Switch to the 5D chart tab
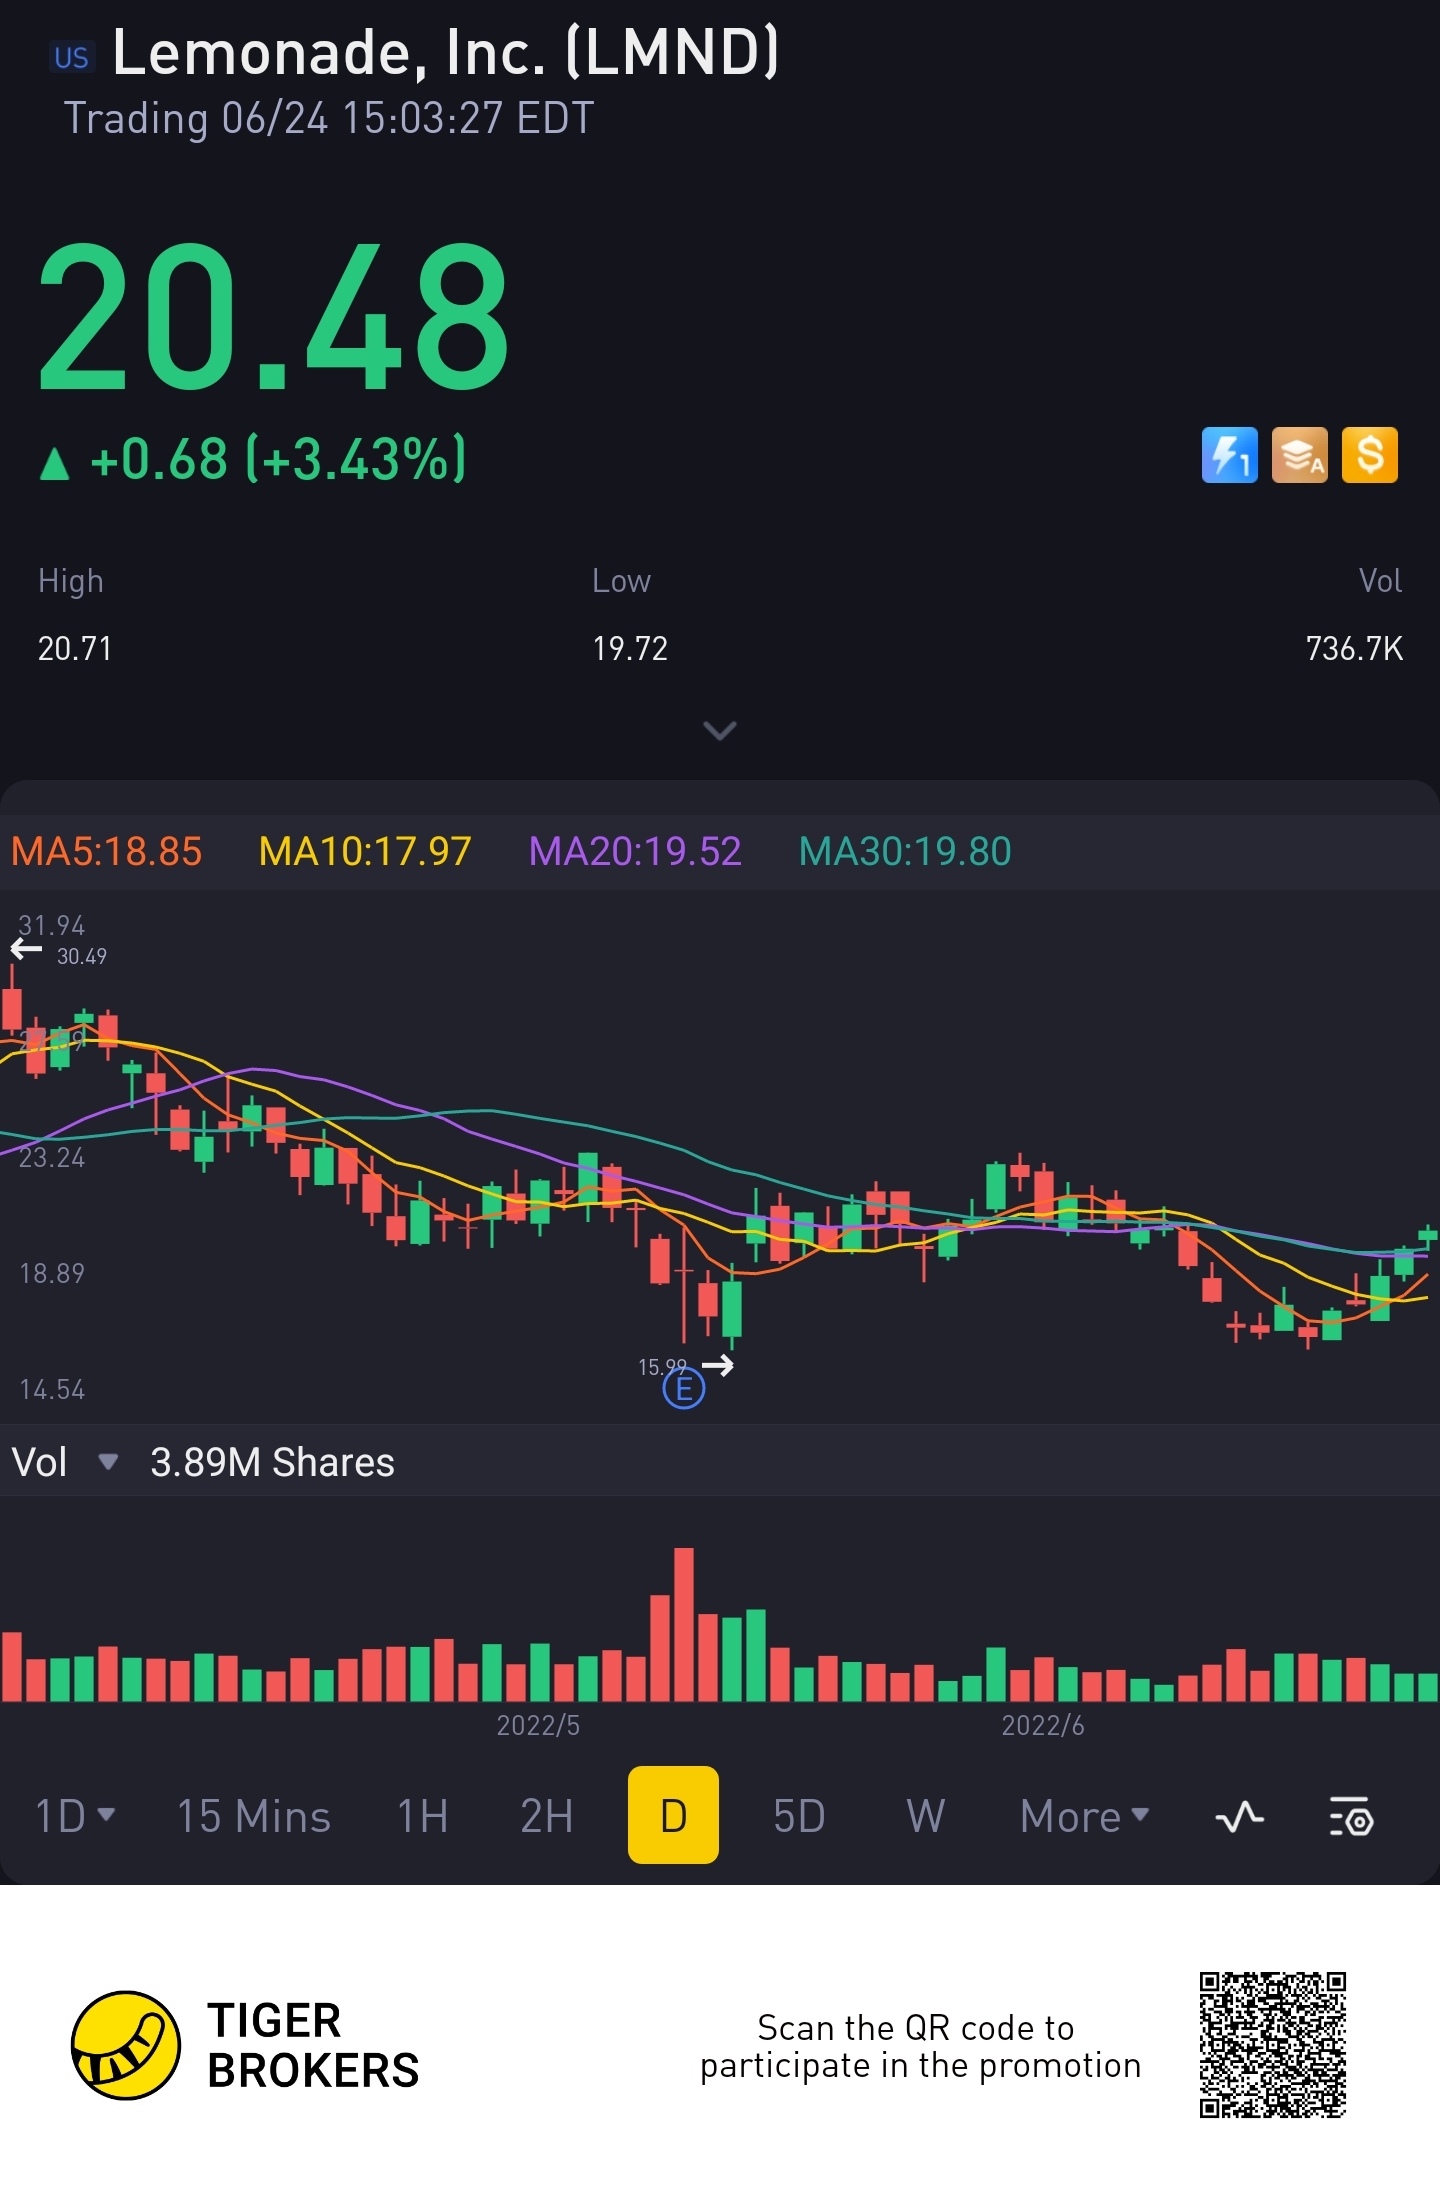Screen dimensions: 1440x2207 click(799, 1816)
